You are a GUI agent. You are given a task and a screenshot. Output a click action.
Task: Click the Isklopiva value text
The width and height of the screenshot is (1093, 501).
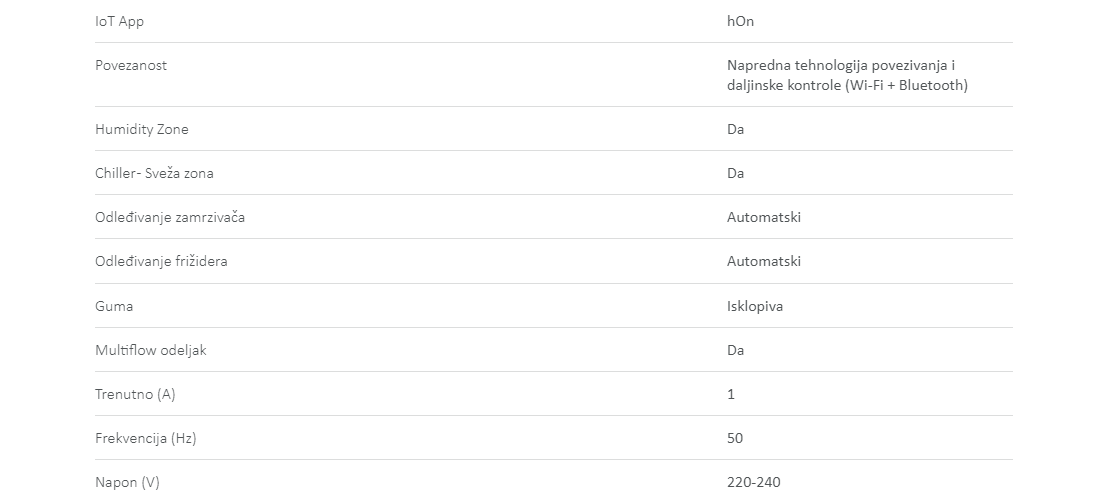755,306
